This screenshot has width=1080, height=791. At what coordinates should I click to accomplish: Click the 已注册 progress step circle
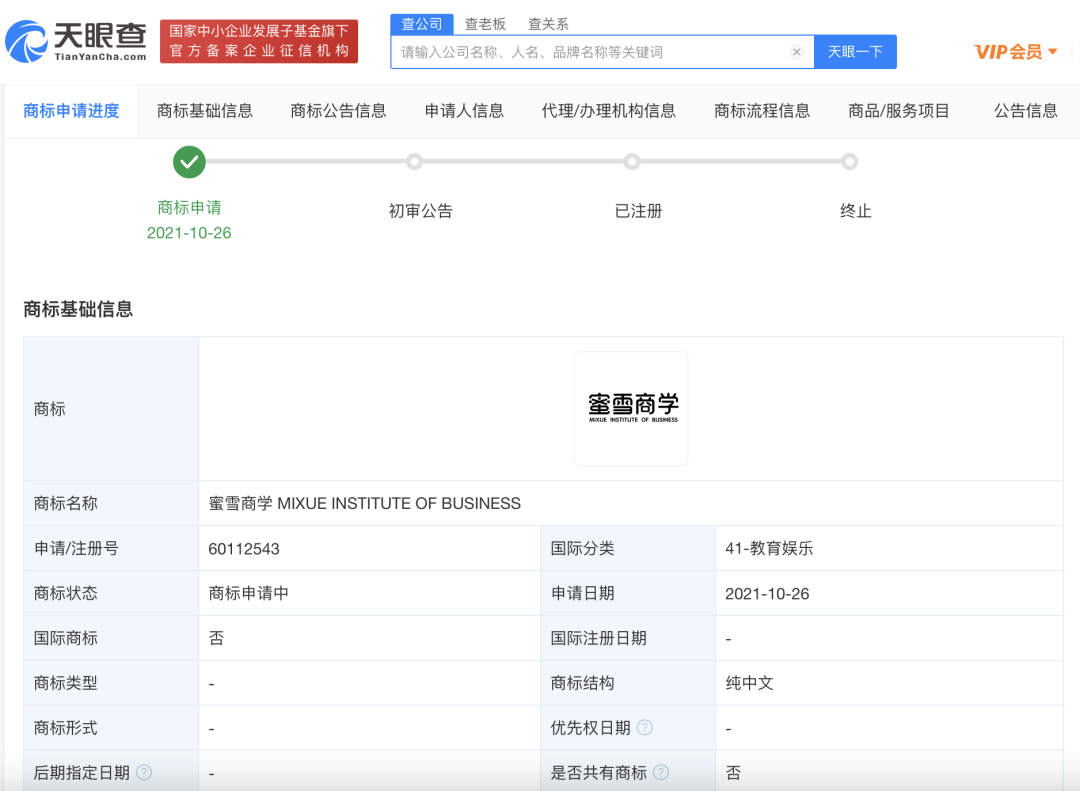632,162
